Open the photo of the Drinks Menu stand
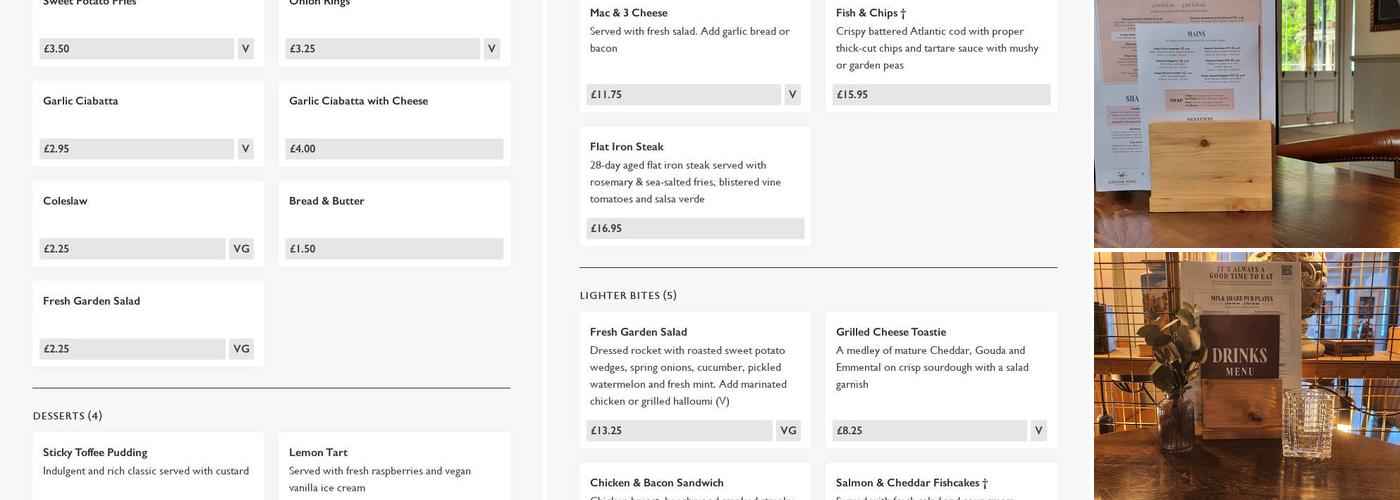This screenshot has height=500, width=1400. [1246, 376]
